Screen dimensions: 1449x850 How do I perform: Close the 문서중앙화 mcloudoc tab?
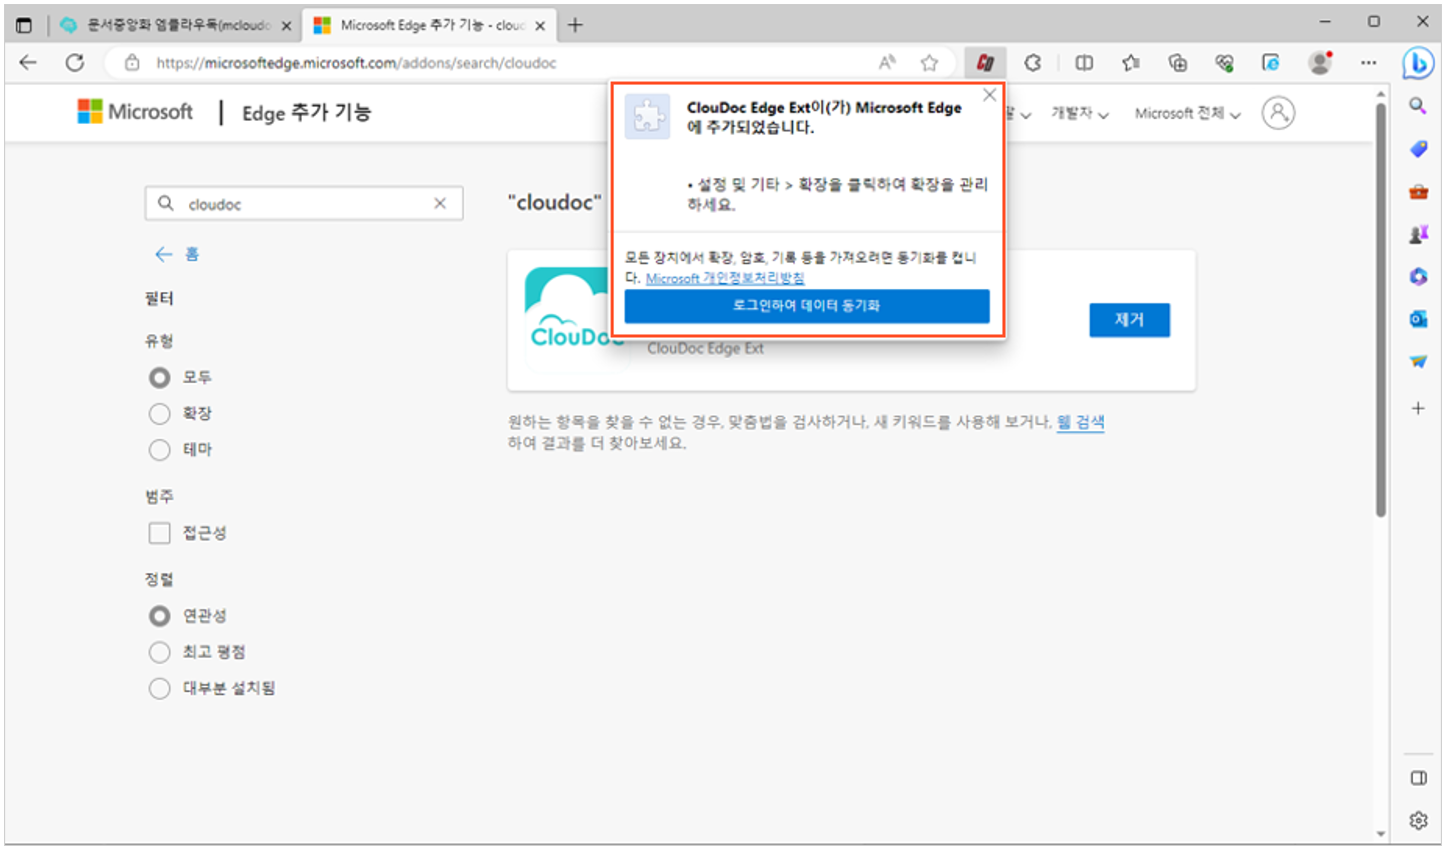tap(286, 26)
